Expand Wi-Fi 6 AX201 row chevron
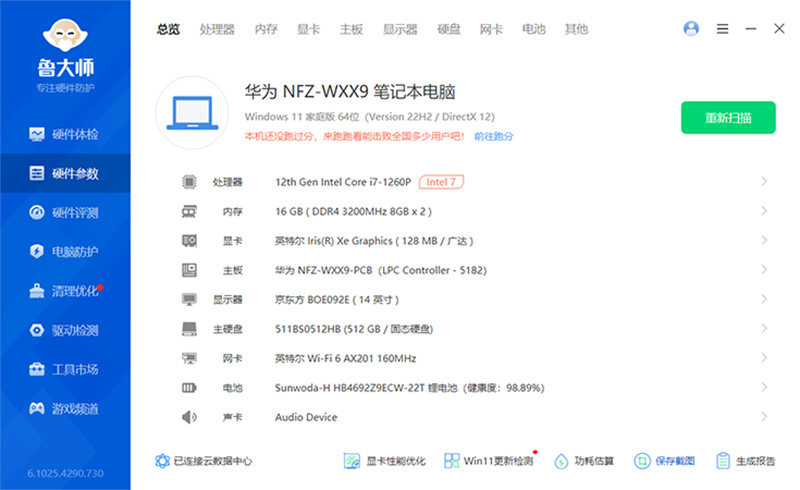Image resolution: width=800 pixels, height=490 pixels. point(764,358)
